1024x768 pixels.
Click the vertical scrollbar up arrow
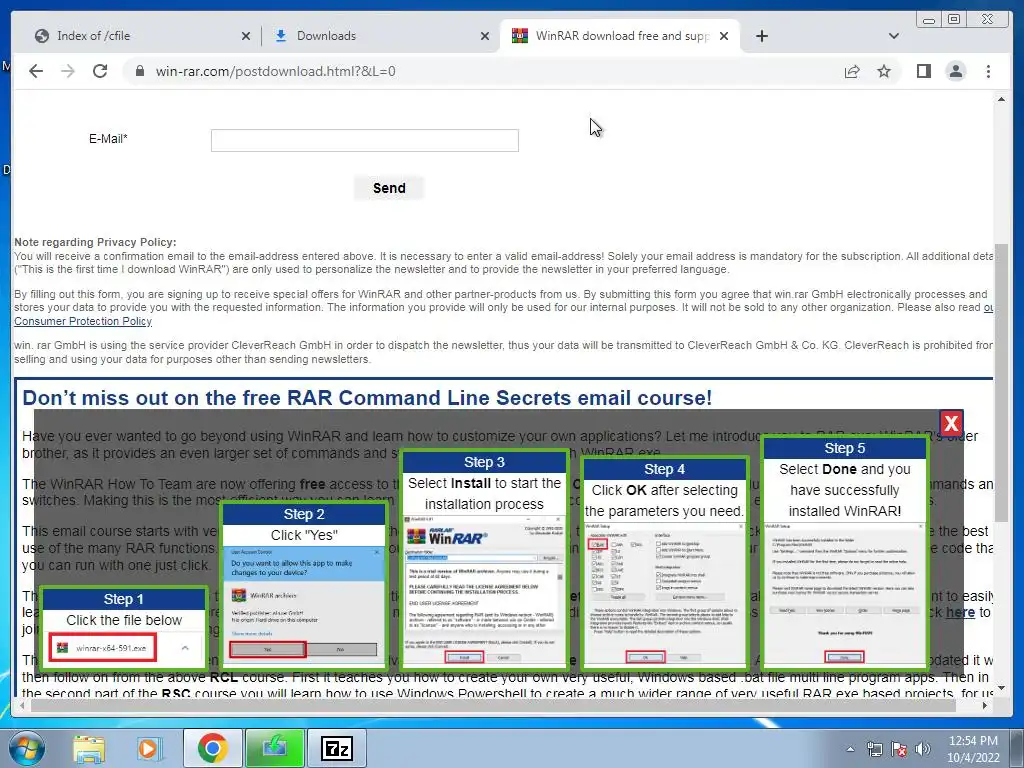(x=1001, y=99)
